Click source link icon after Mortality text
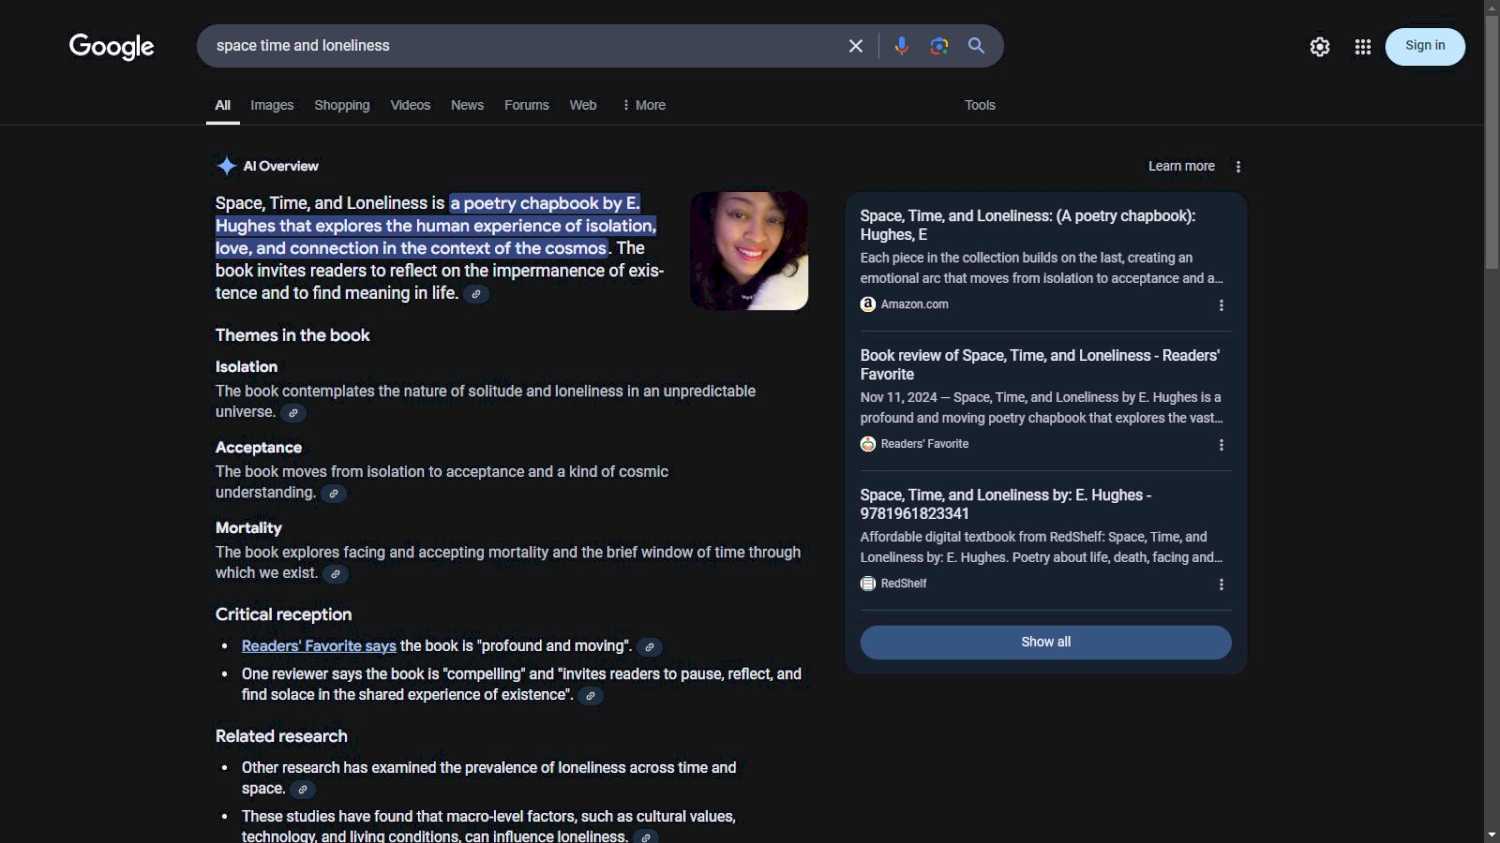Viewport: 1500px width, 843px height. click(336, 574)
